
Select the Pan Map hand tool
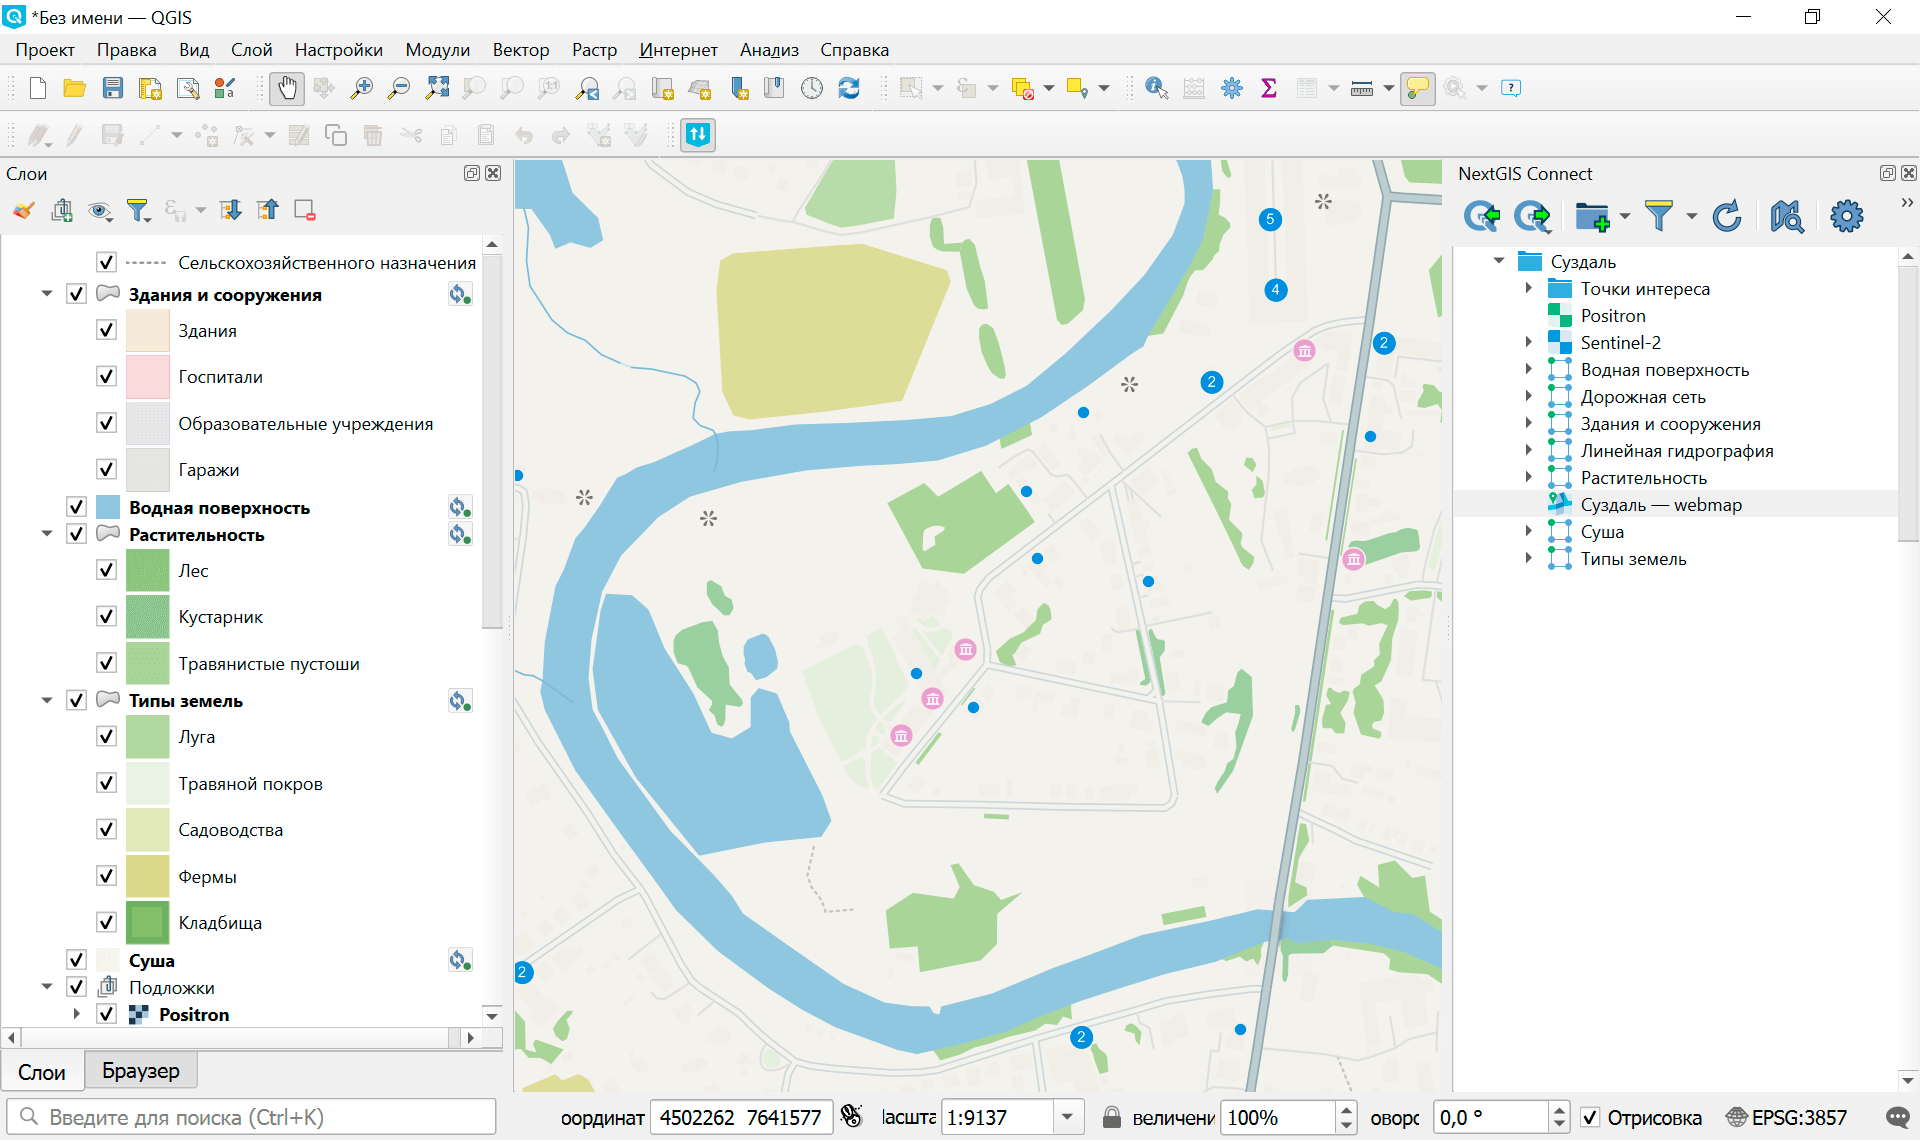287,89
